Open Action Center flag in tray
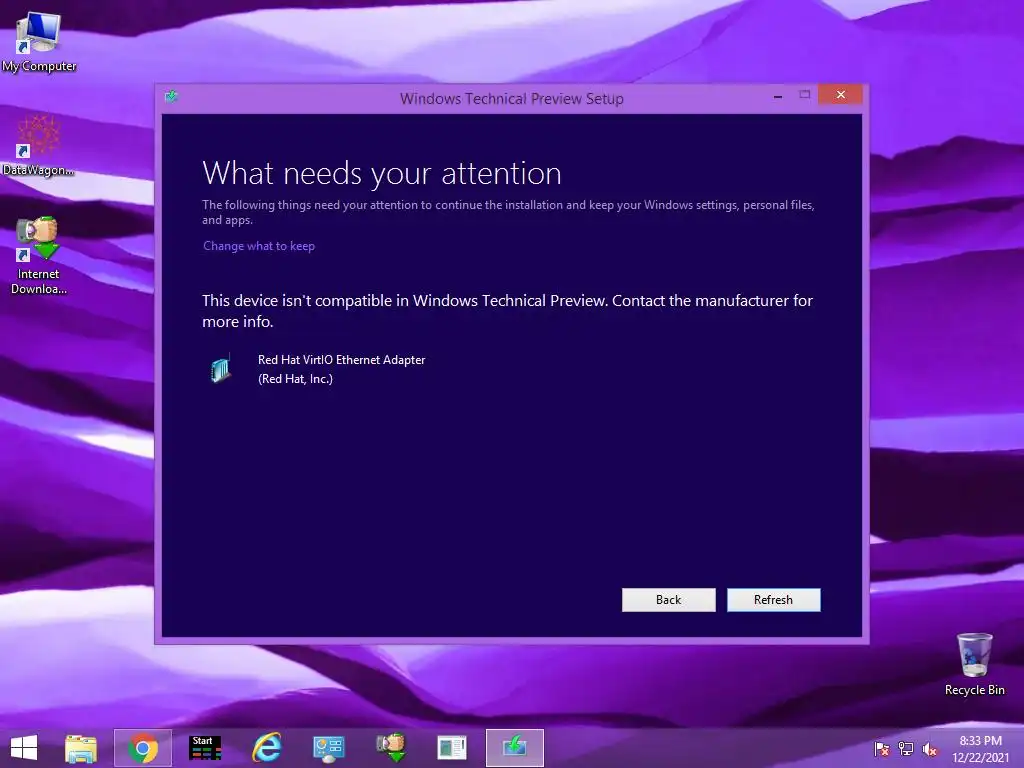 coord(882,749)
